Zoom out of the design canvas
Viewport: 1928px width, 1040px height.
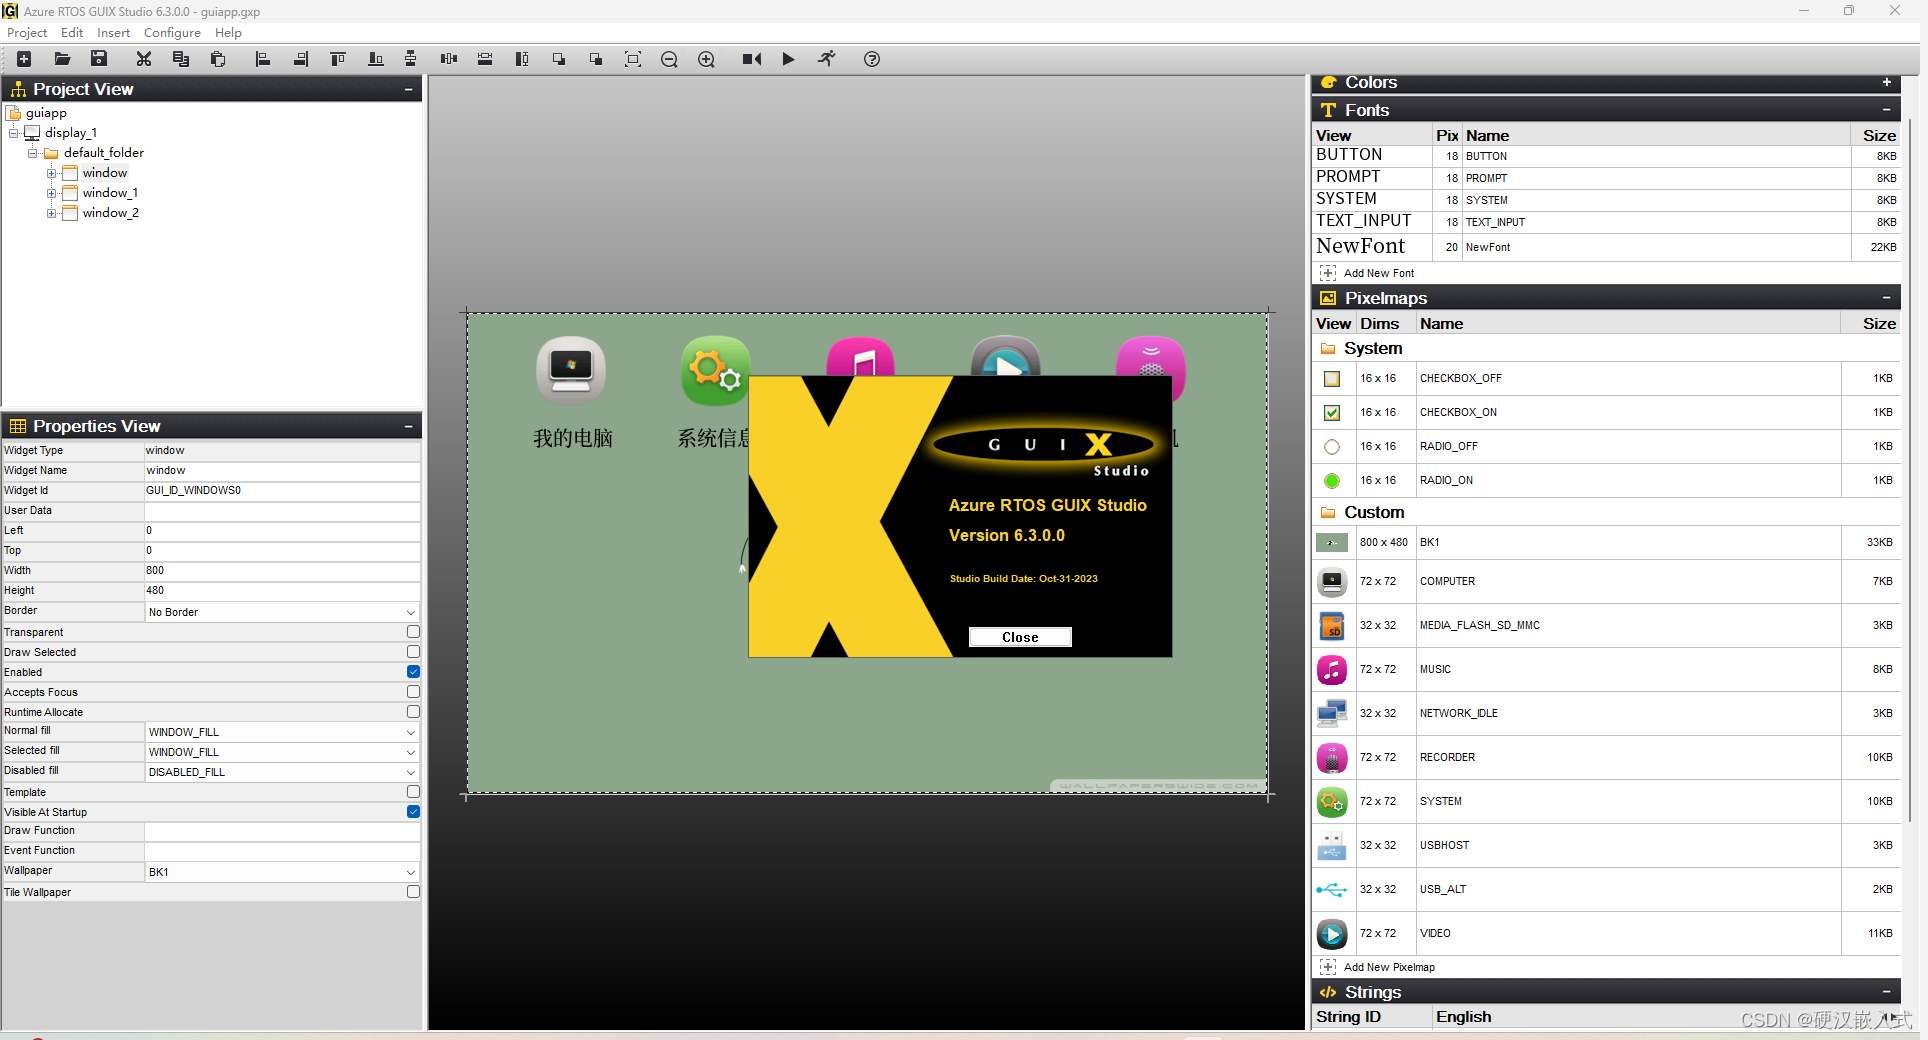[x=669, y=59]
